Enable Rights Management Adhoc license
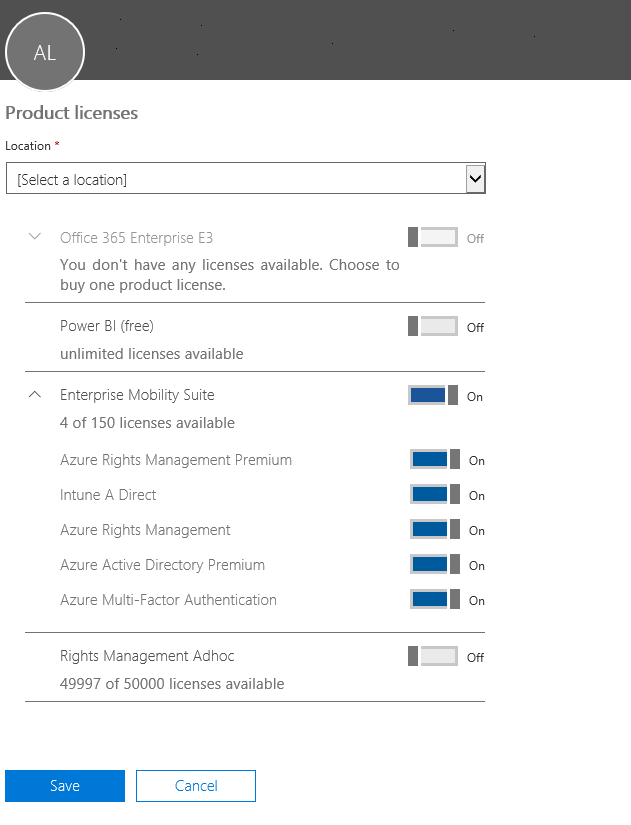The height and width of the screenshot is (825, 631). tap(433, 656)
